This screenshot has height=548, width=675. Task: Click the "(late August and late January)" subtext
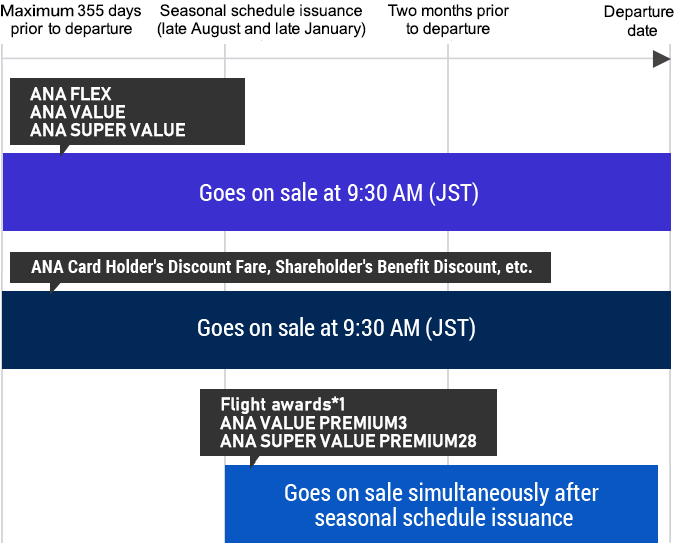(x=261, y=29)
